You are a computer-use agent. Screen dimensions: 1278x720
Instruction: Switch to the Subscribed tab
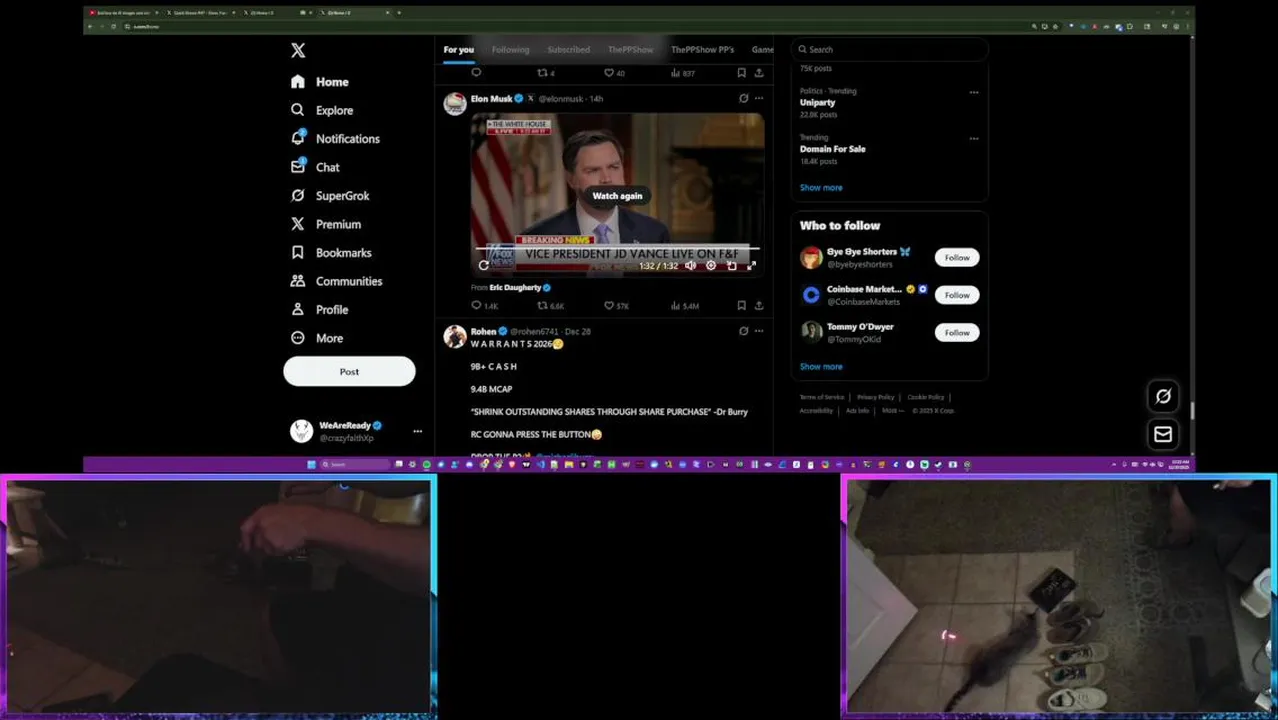[x=568, y=49]
